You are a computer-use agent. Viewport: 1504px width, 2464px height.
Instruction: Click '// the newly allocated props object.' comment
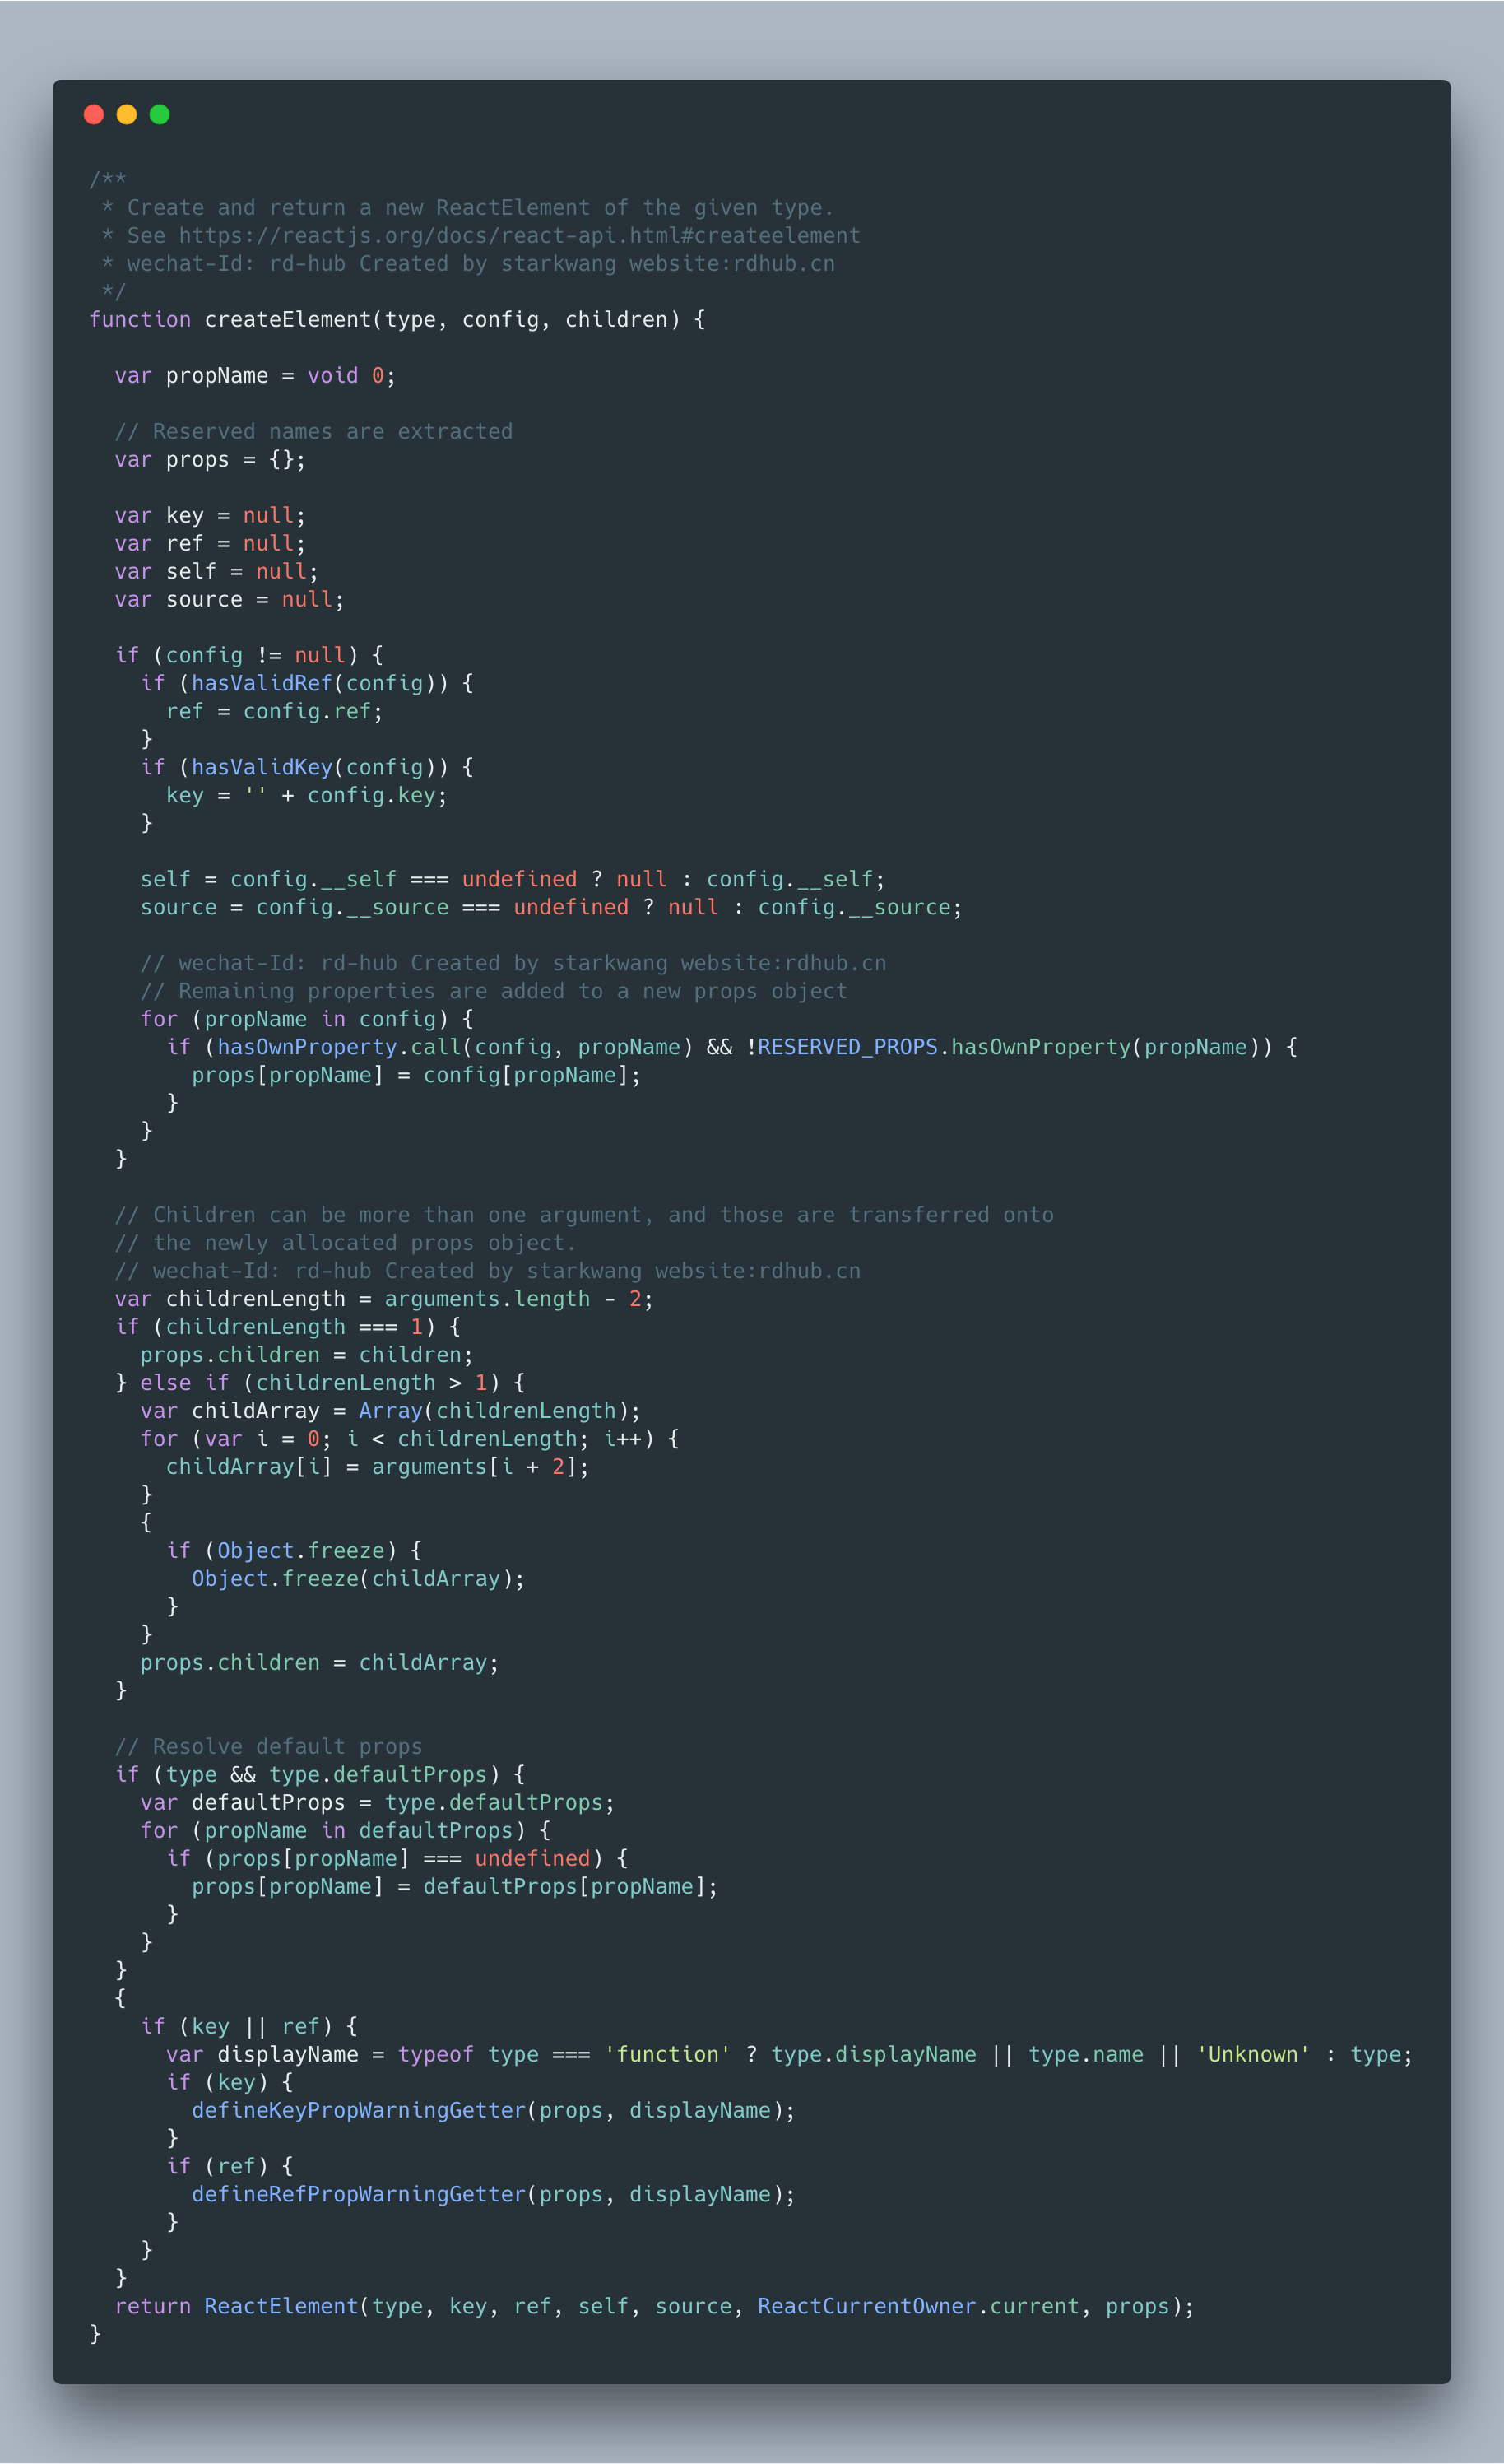(x=345, y=1244)
